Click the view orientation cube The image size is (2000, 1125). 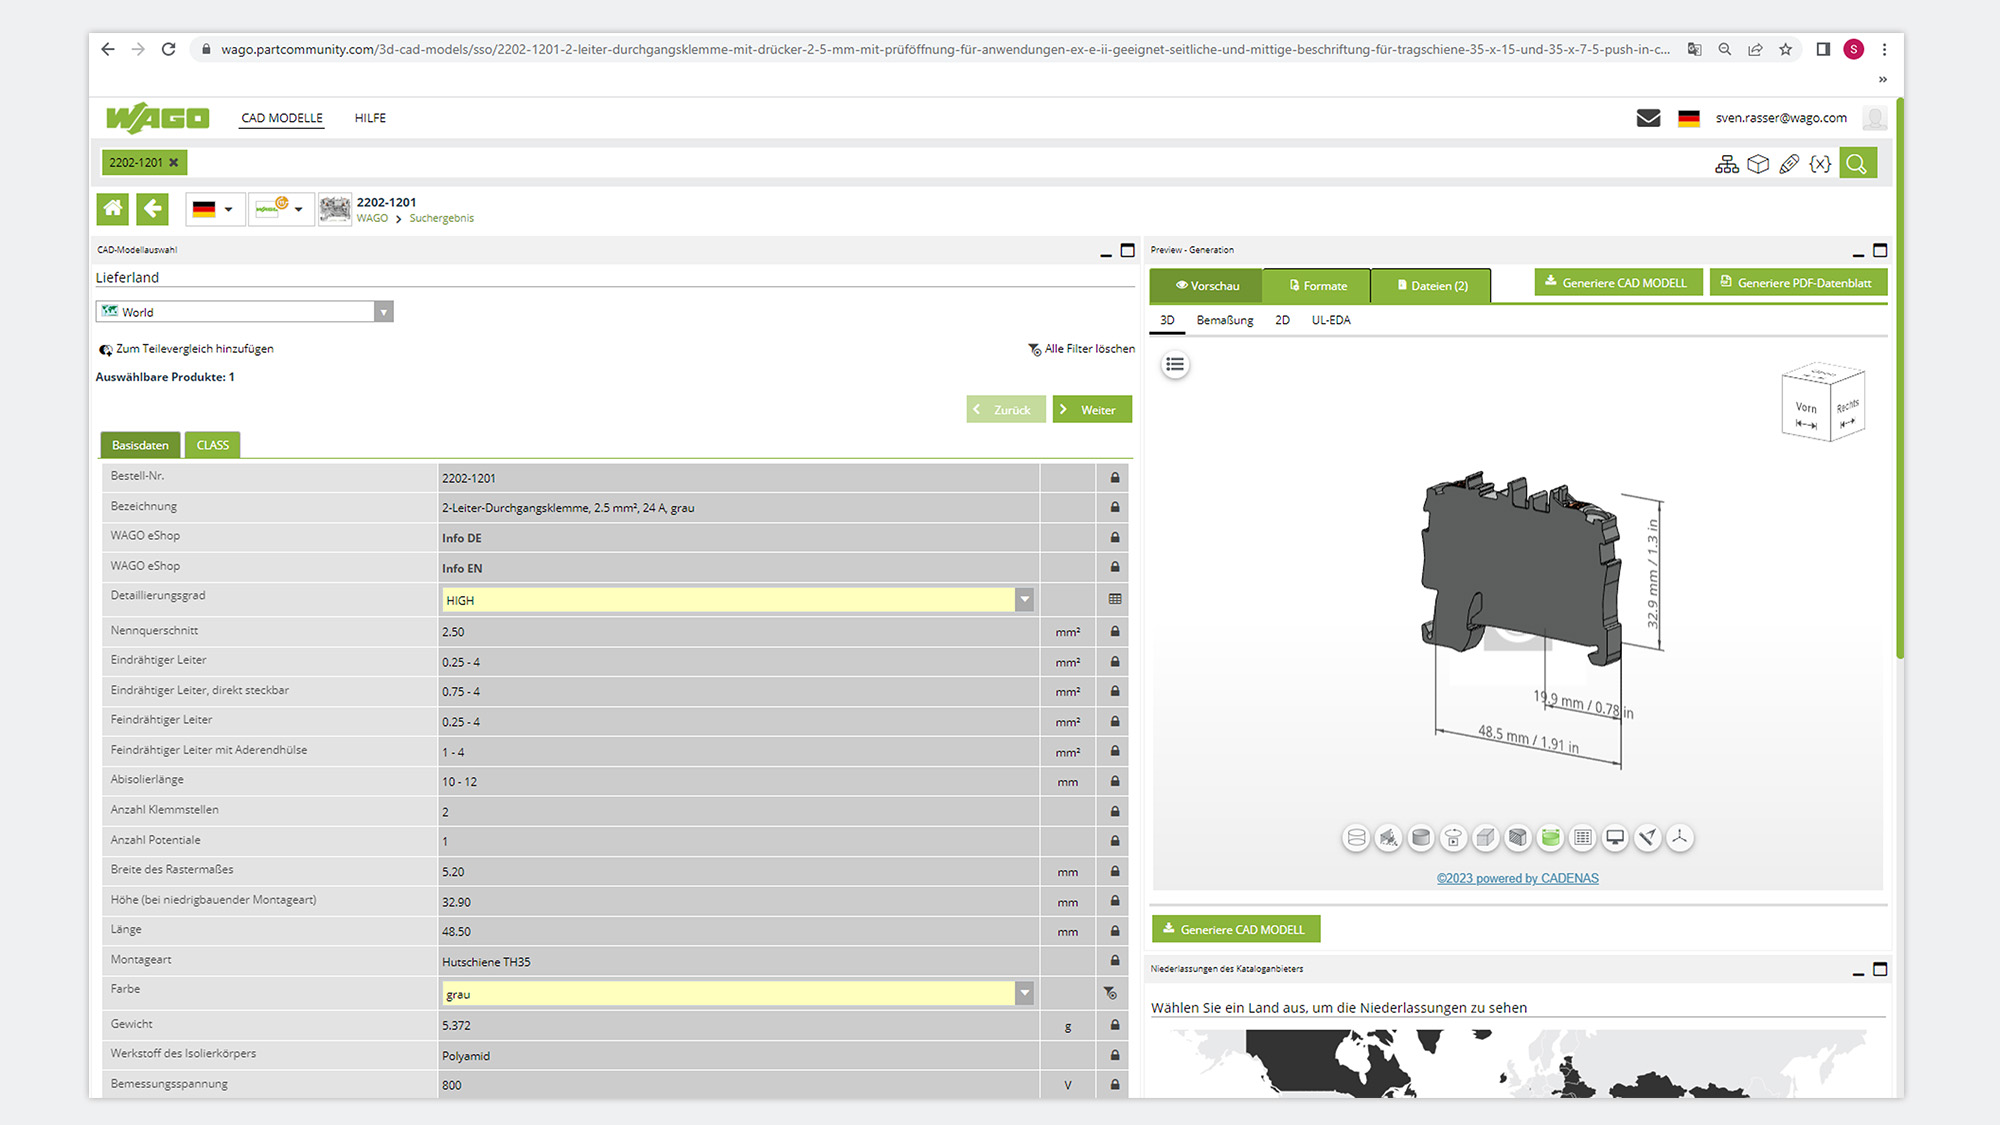(x=1823, y=403)
